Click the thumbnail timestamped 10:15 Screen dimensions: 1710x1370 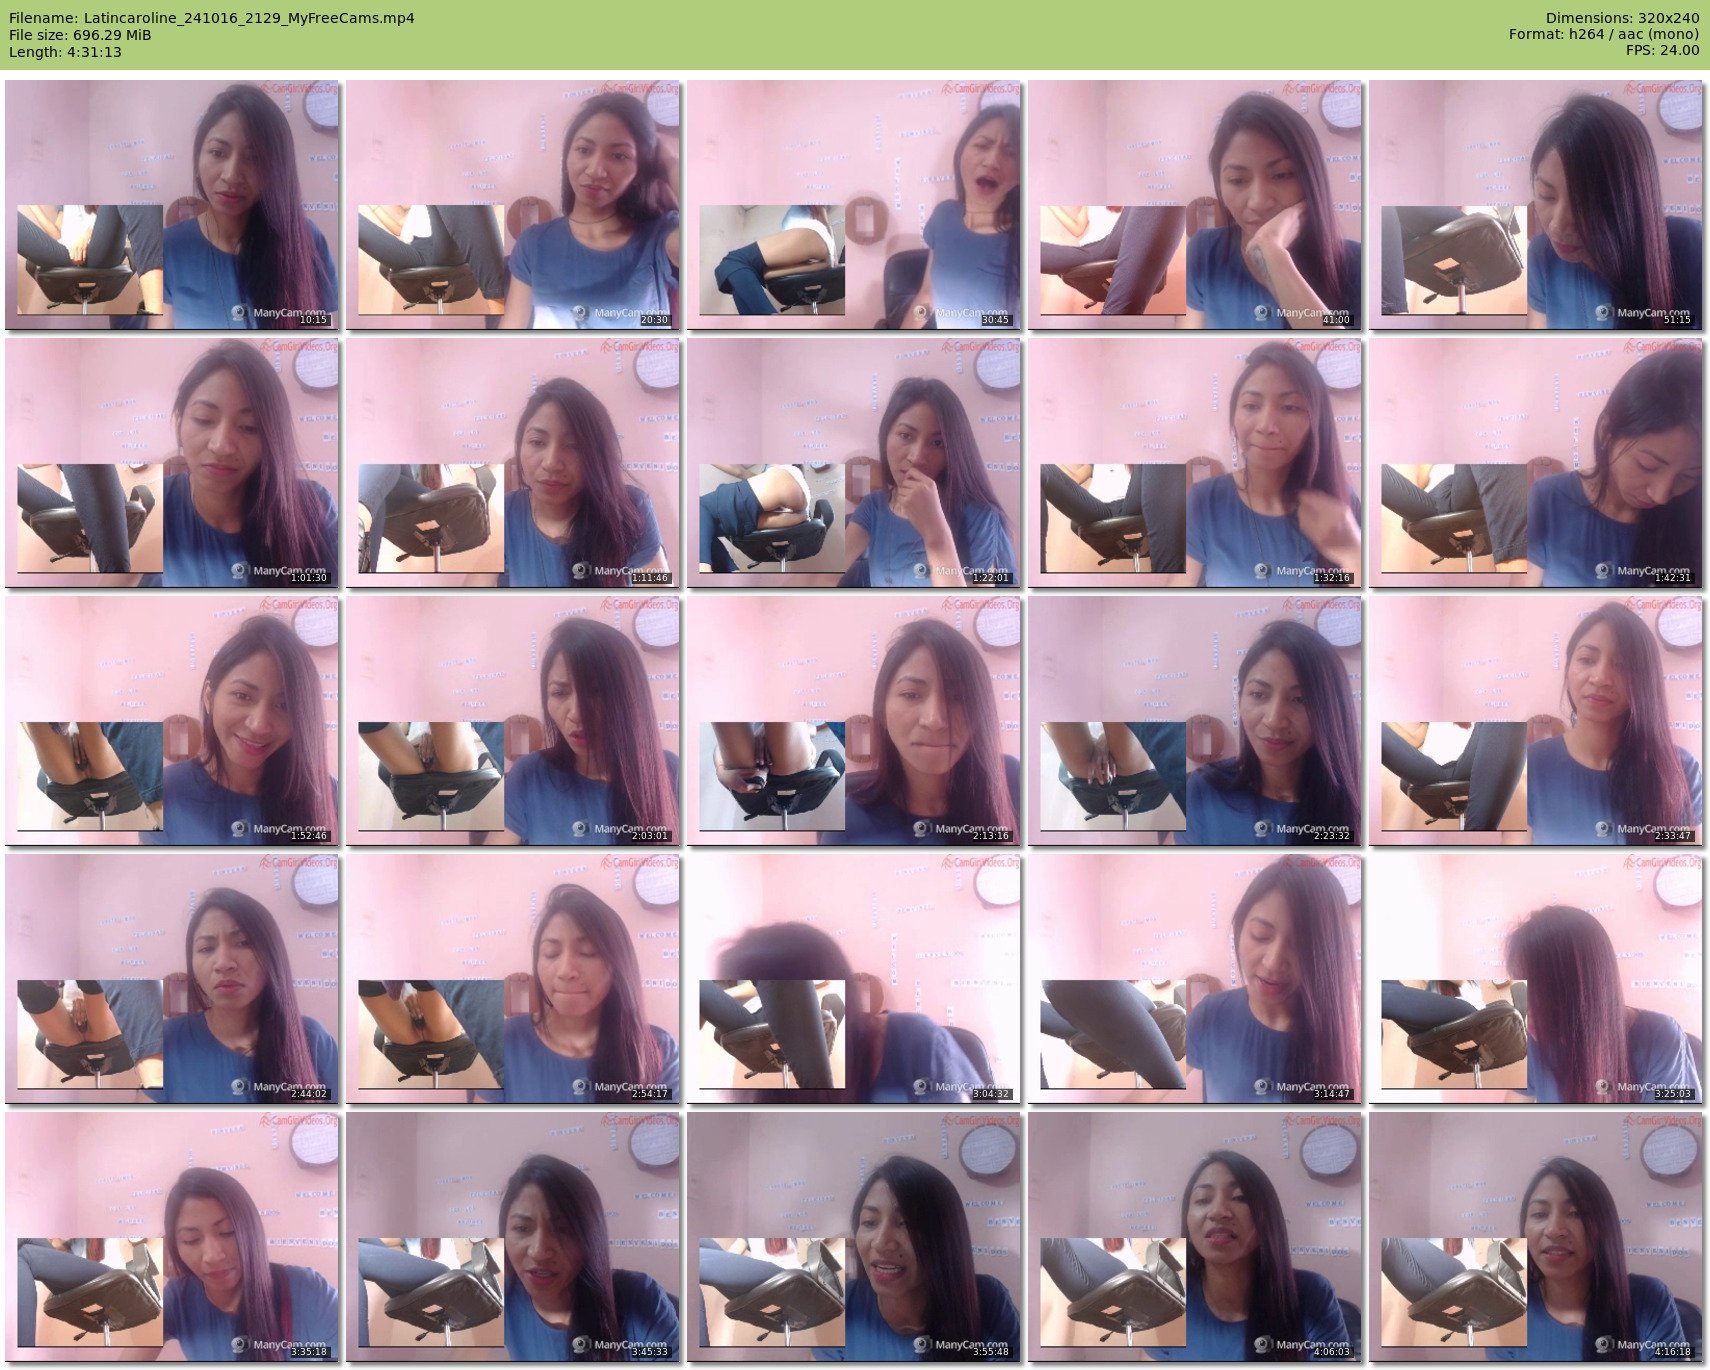(172, 205)
